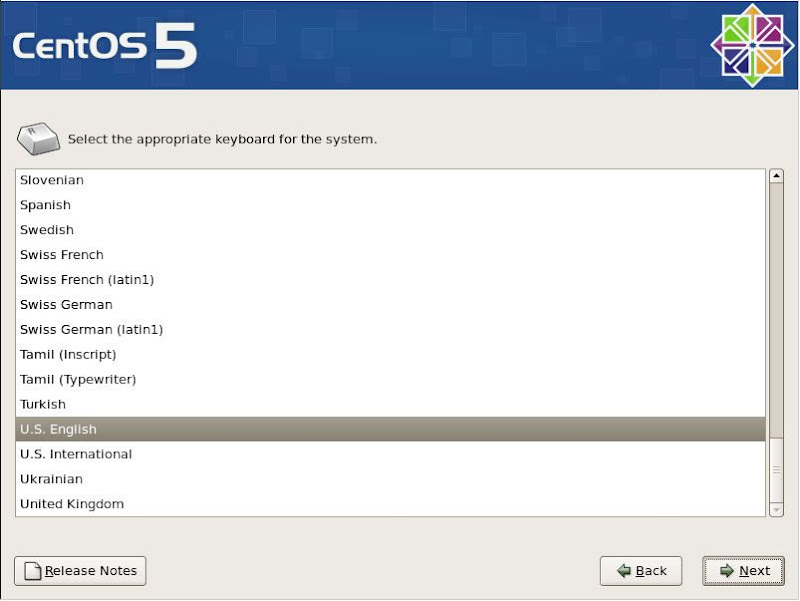Choose Turkish keyboard layout
The height and width of the screenshot is (601, 800).
point(43,405)
